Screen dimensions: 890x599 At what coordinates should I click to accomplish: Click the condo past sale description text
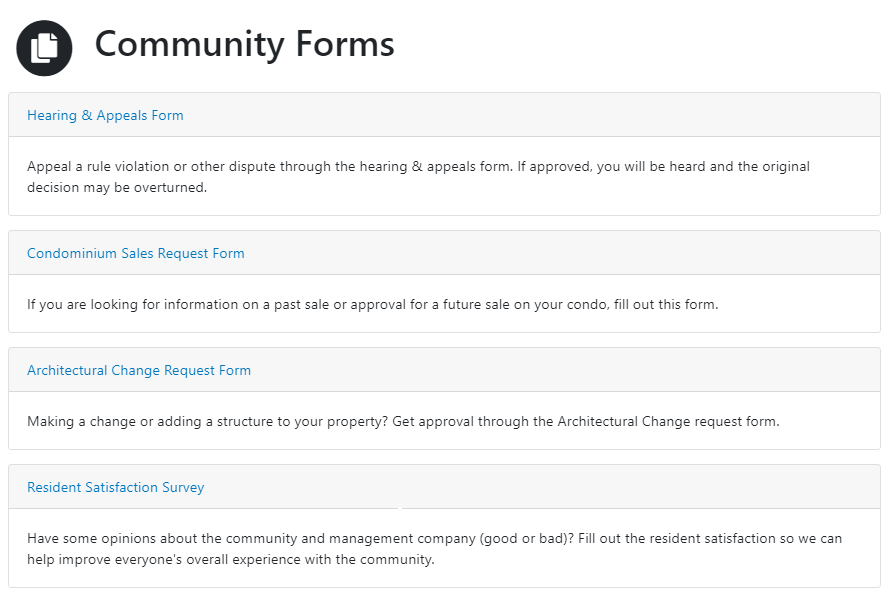pos(373,304)
